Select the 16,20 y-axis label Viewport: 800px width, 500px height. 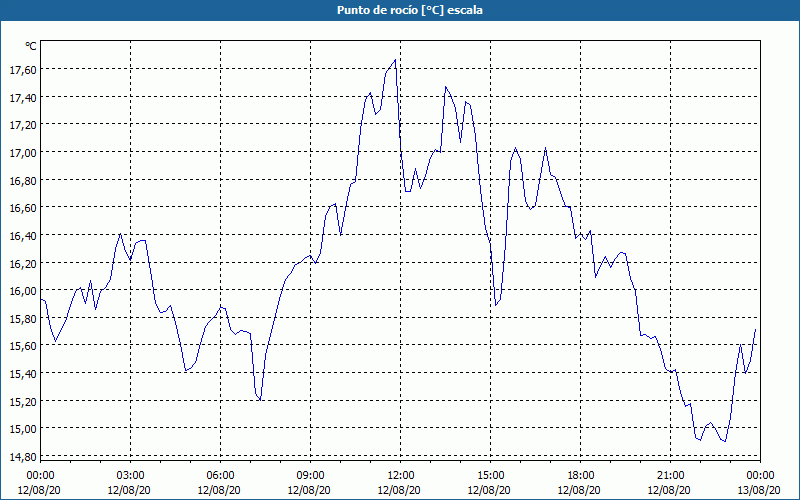[23, 263]
